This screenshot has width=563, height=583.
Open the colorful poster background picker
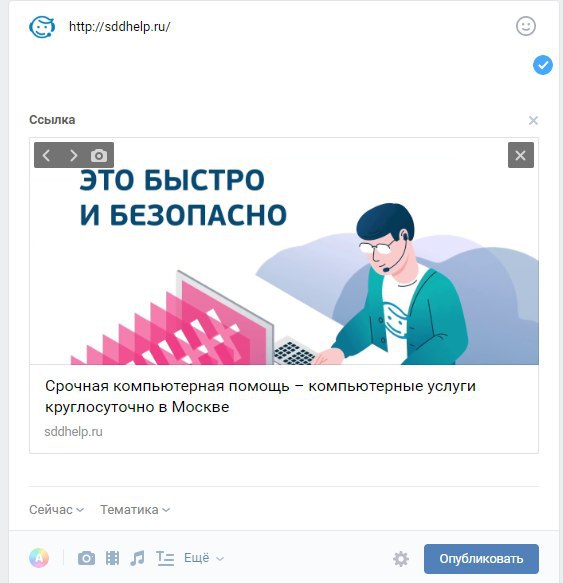[x=39, y=558]
